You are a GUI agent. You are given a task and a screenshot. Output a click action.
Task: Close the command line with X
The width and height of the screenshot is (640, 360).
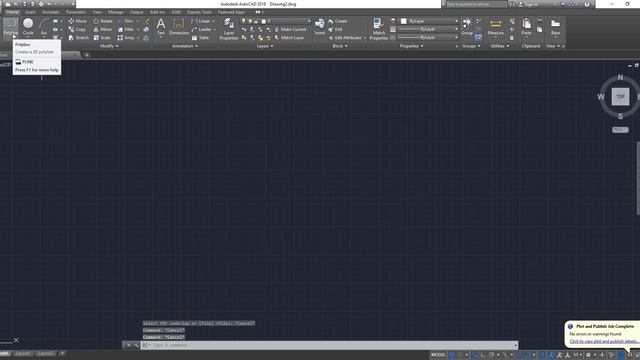(128, 345)
